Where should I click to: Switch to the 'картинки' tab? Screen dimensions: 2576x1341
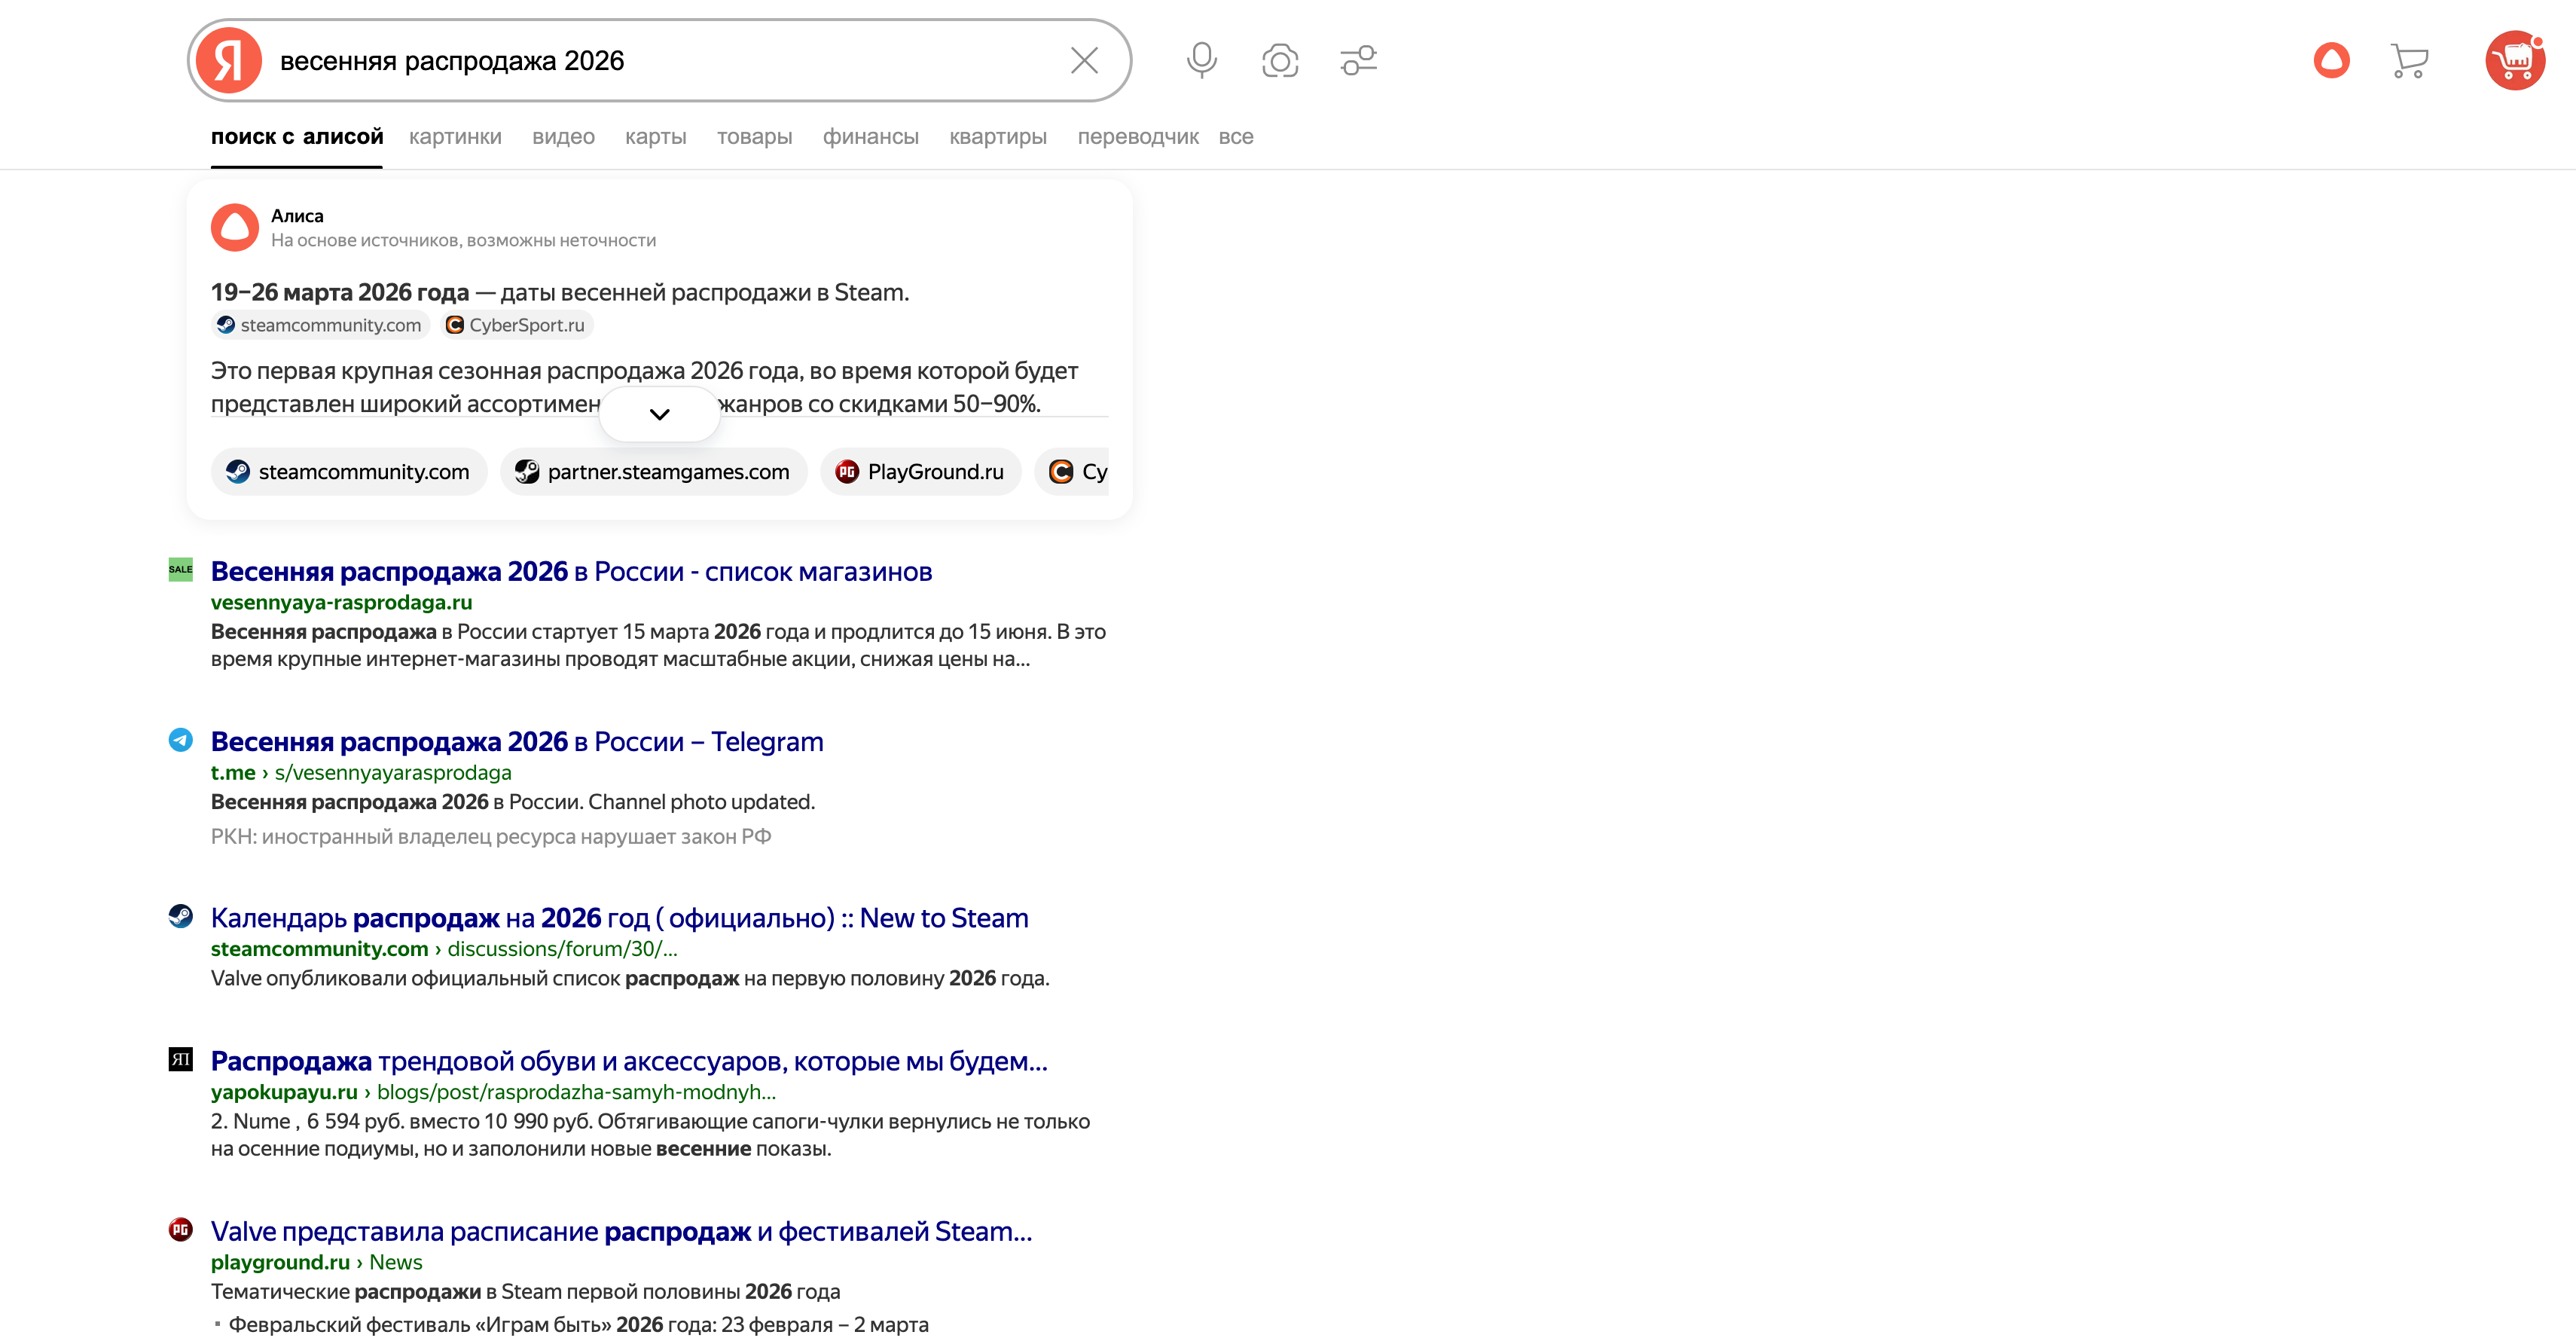pyautogui.click(x=455, y=137)
